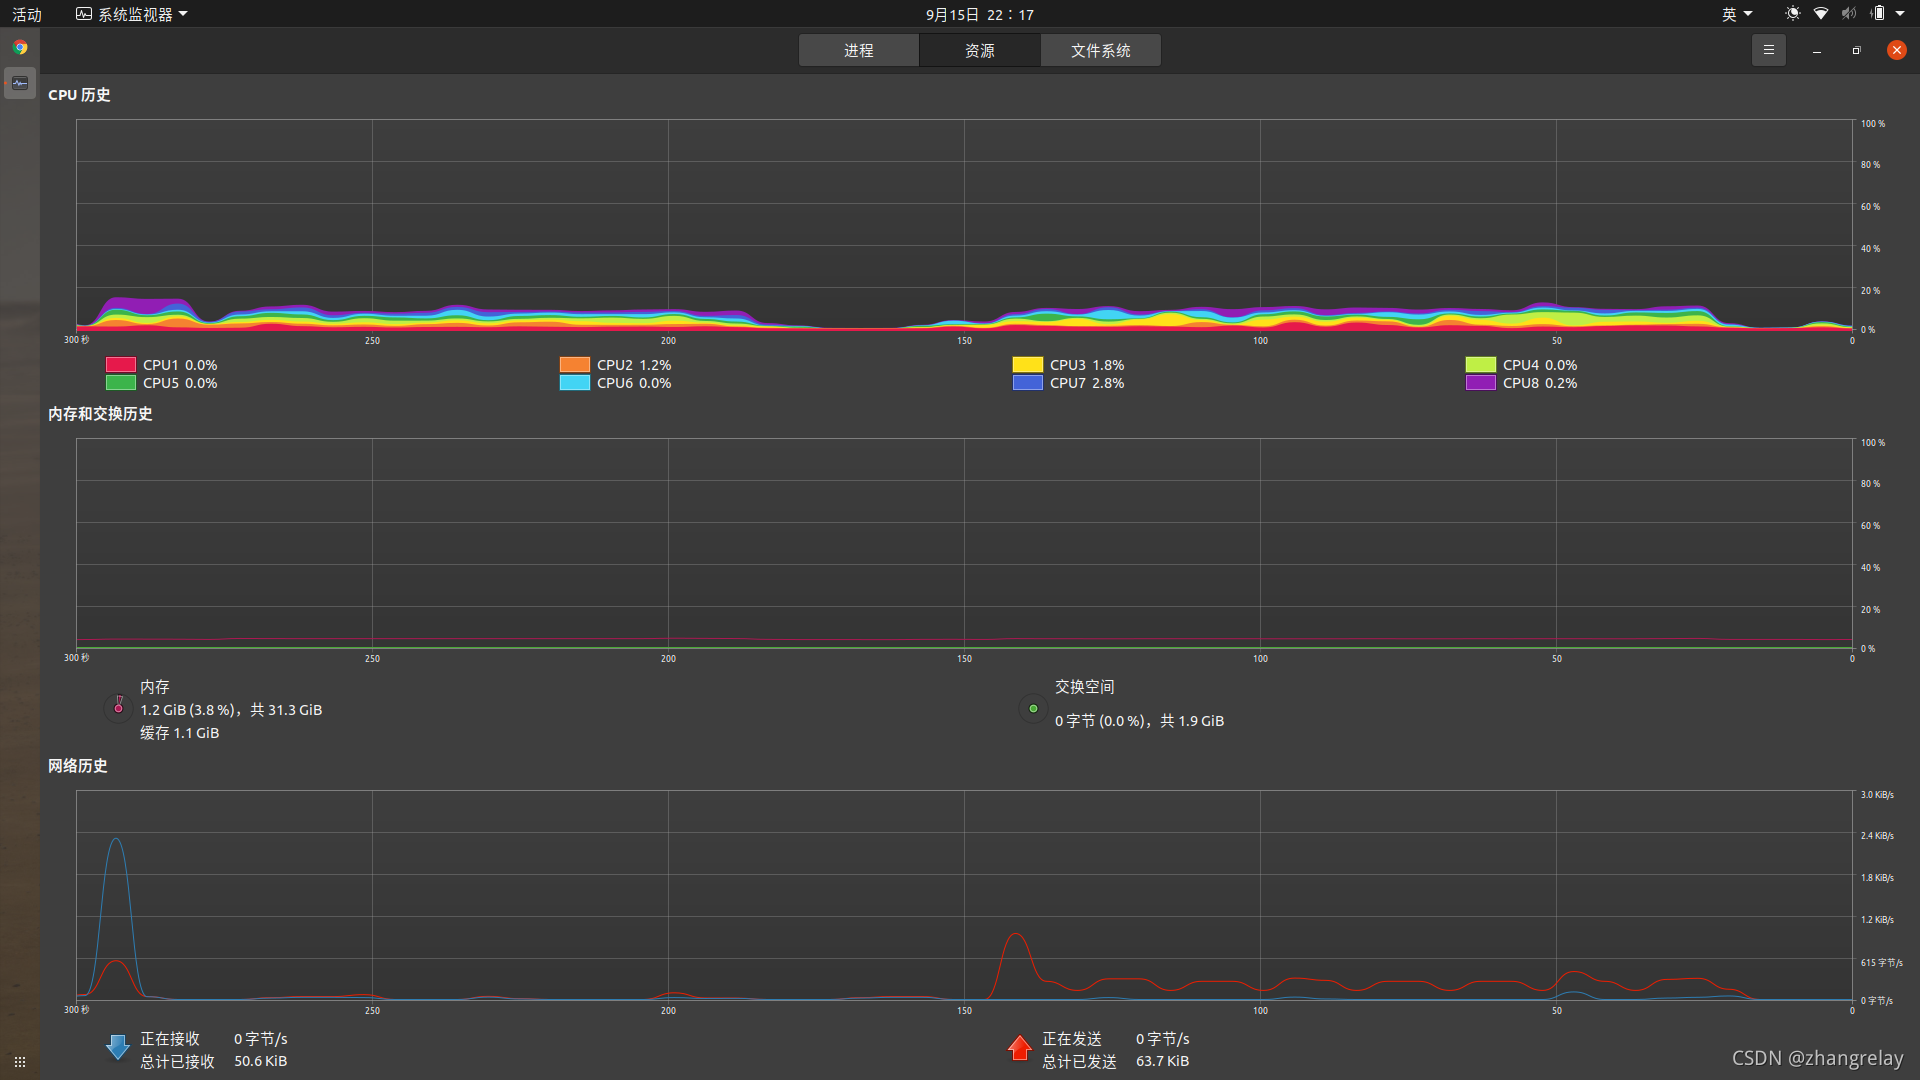Open the show applications grid

[20, 1061]
